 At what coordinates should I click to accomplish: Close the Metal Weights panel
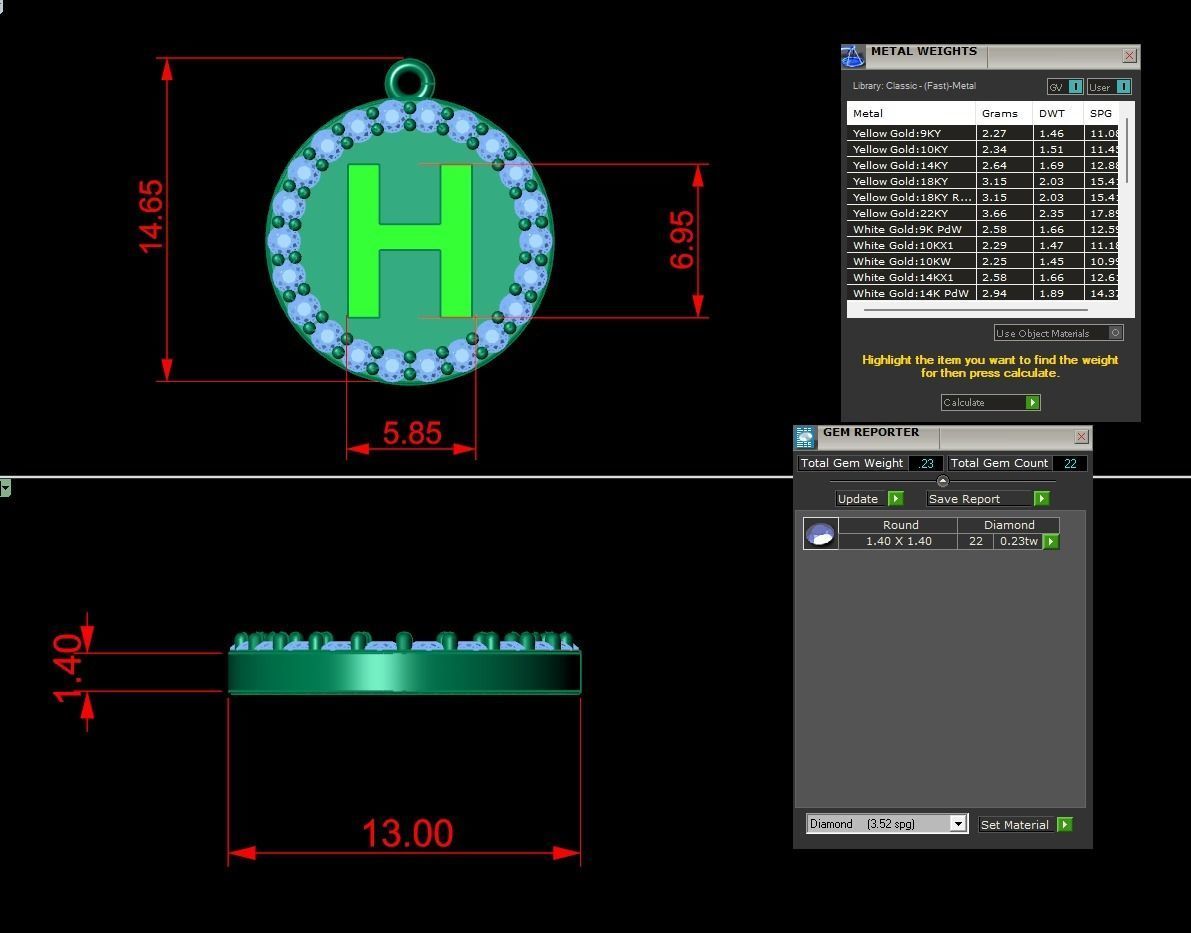[1129, 55]
